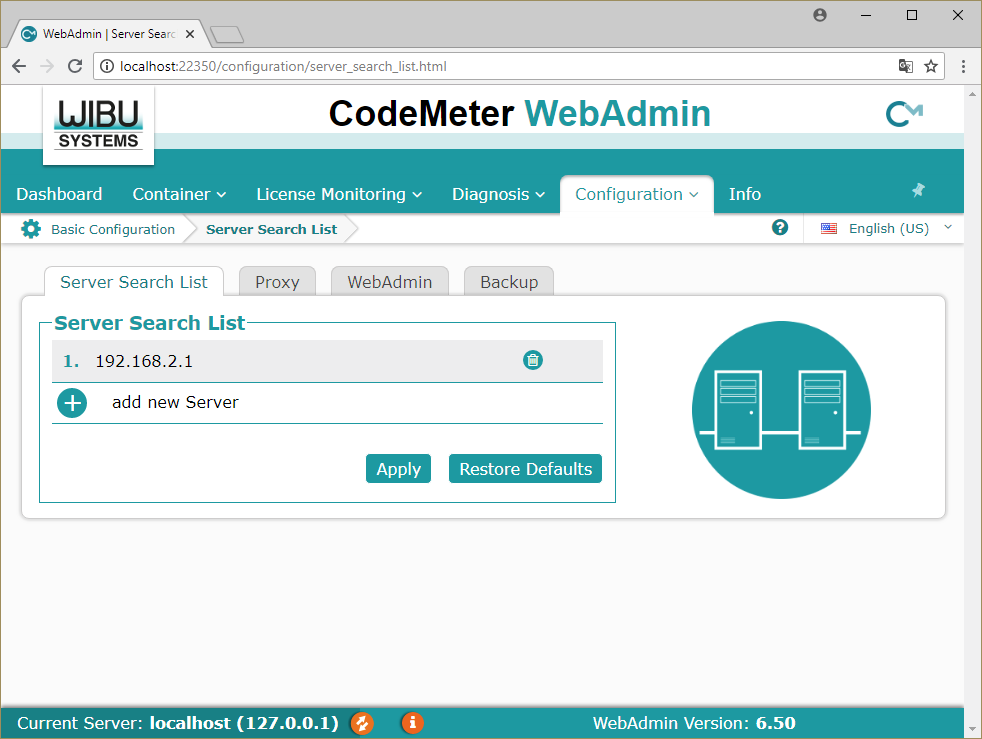982x739 pixels.
Task: Click the pin icon in navigation bar
Action: click(x=918, y=190)
